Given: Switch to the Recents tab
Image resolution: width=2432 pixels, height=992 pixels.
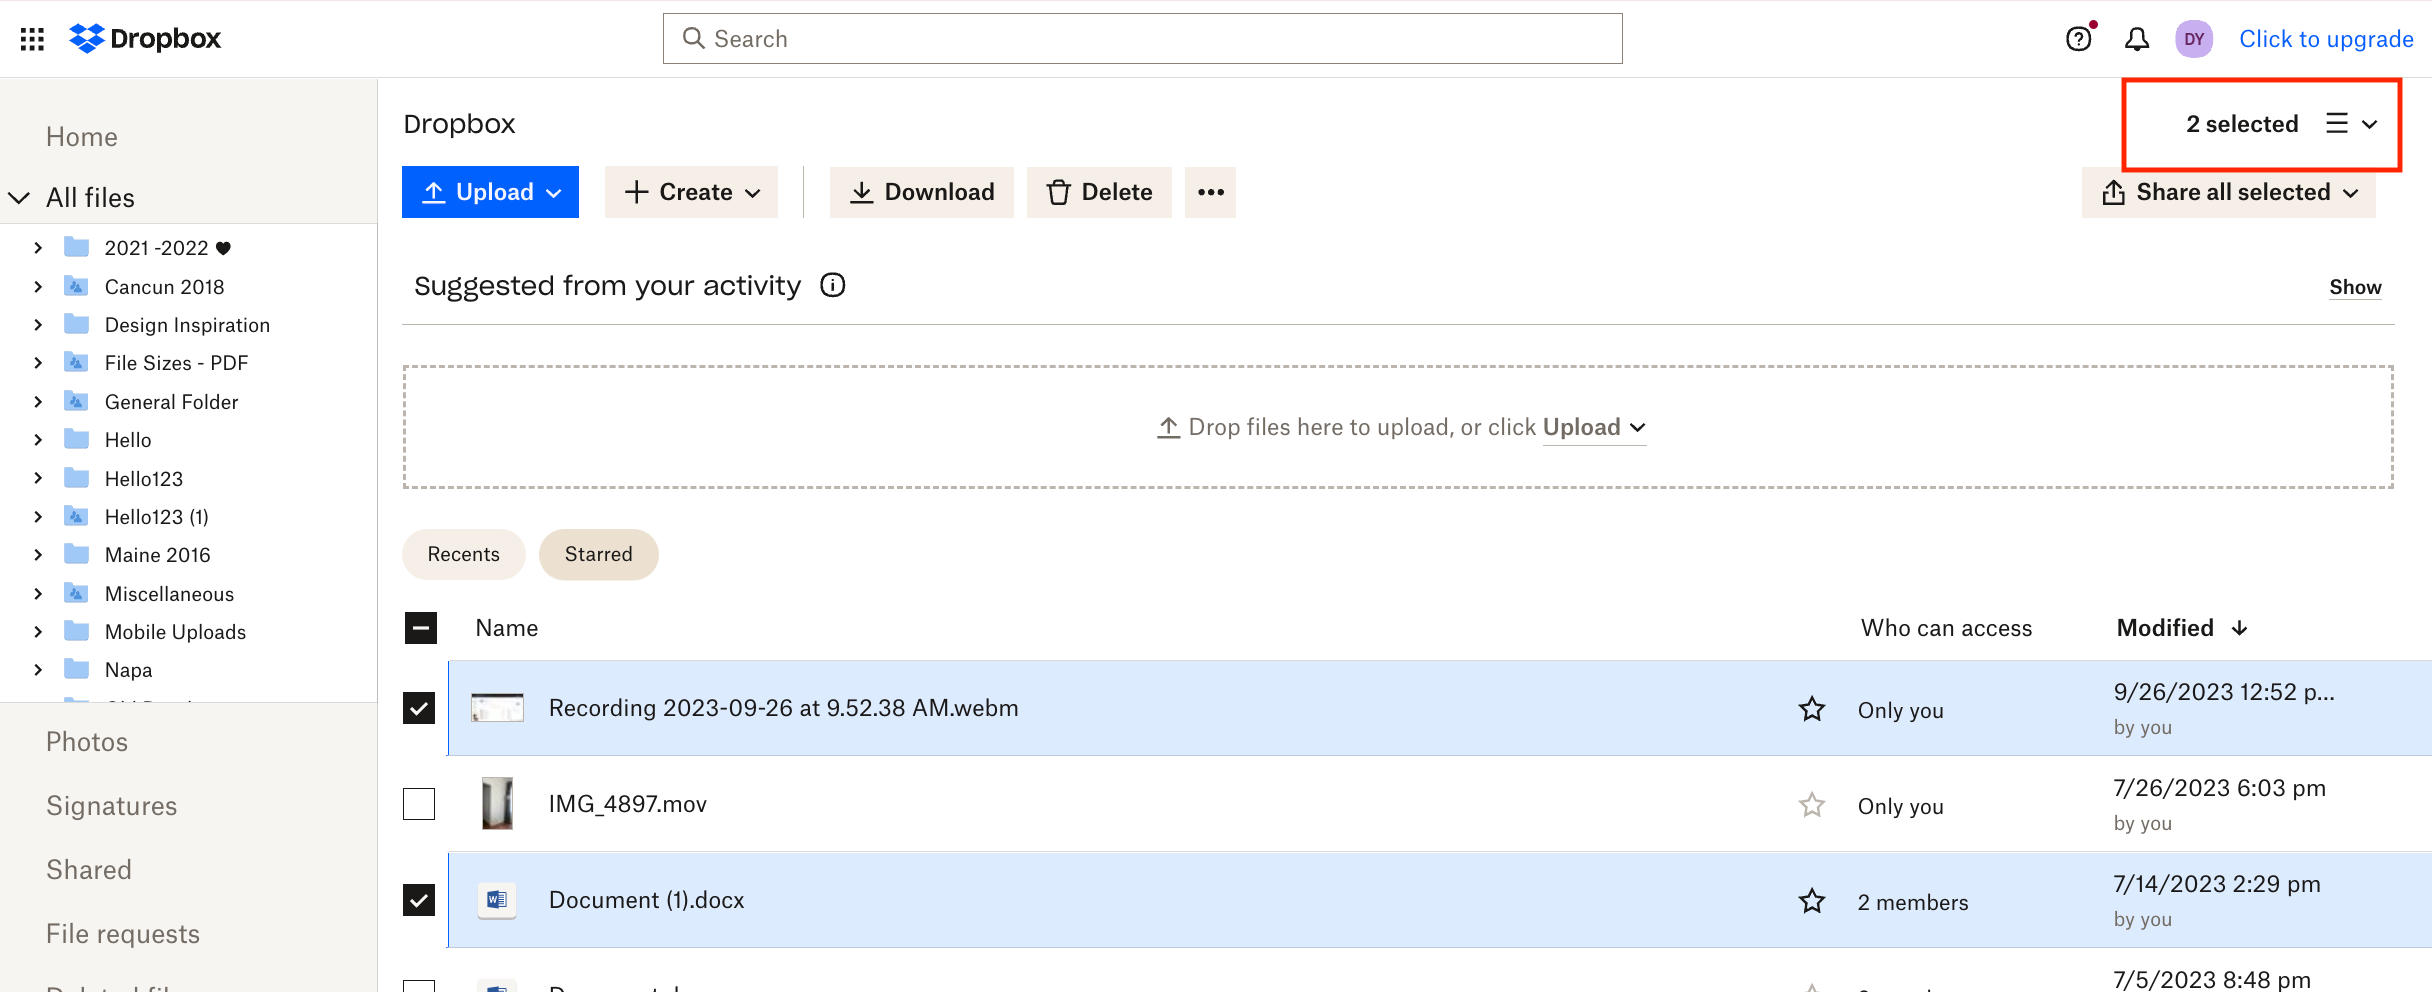Looking at the screenshot, I should (x=463, y=554).
